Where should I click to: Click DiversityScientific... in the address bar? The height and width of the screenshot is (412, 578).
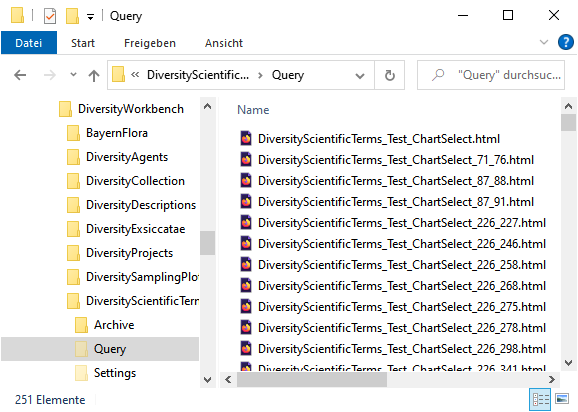pos(198,75)
